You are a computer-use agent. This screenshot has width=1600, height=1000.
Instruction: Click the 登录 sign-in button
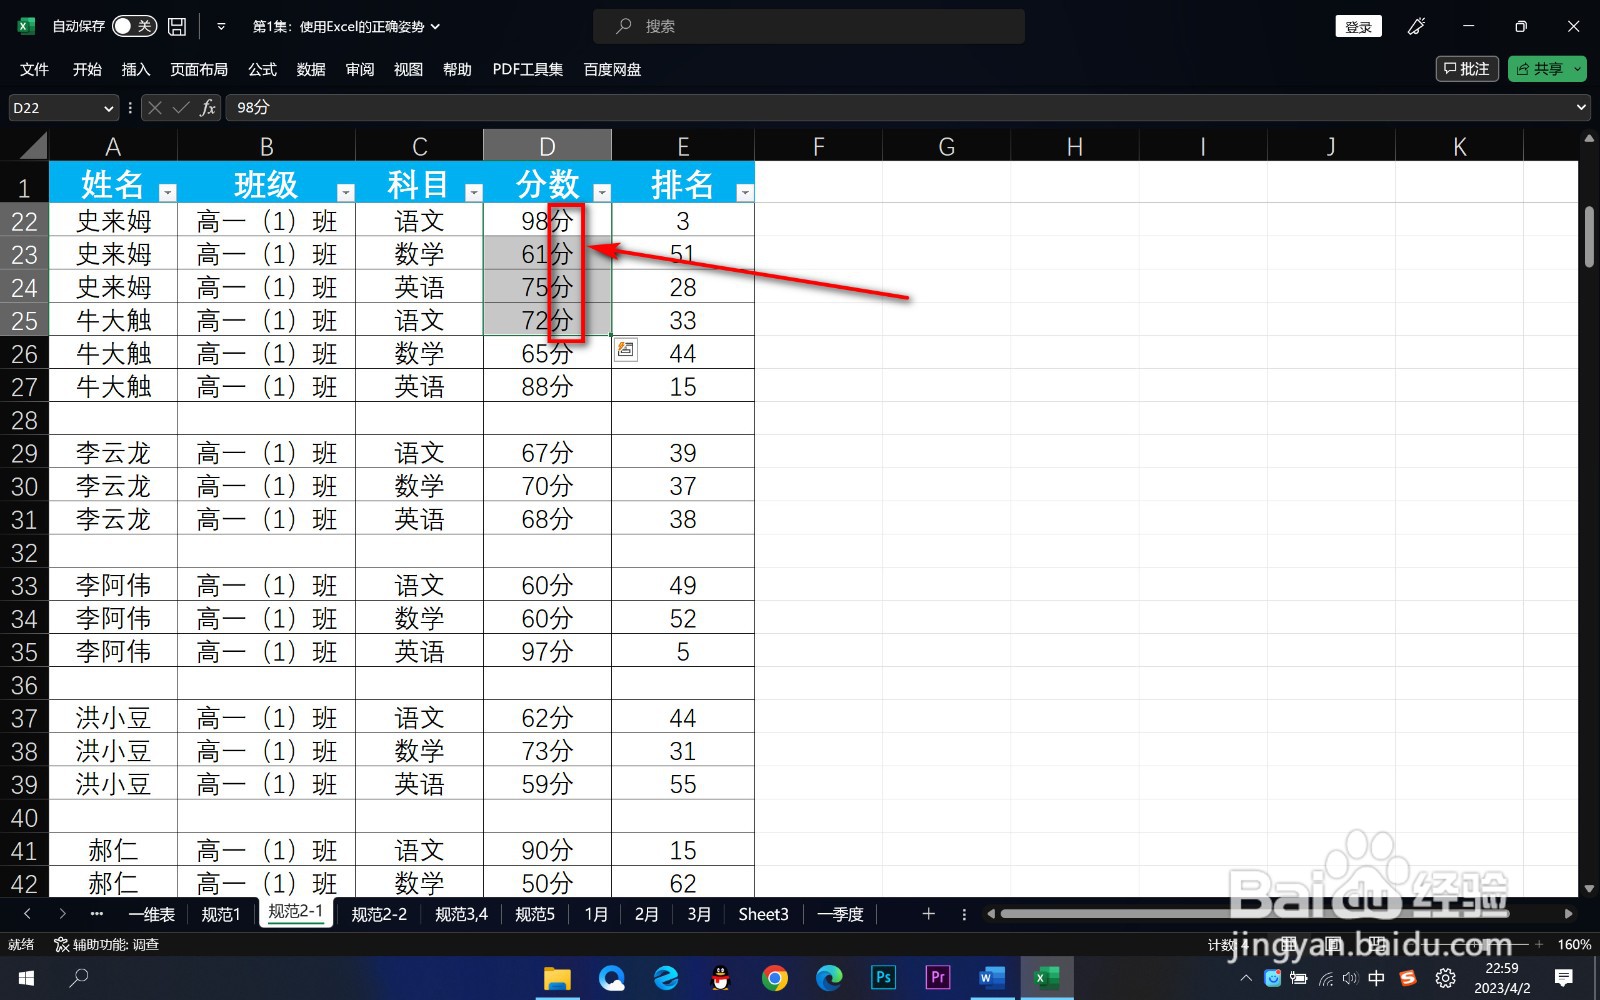pyautogui.click(x=1358, y=27)
